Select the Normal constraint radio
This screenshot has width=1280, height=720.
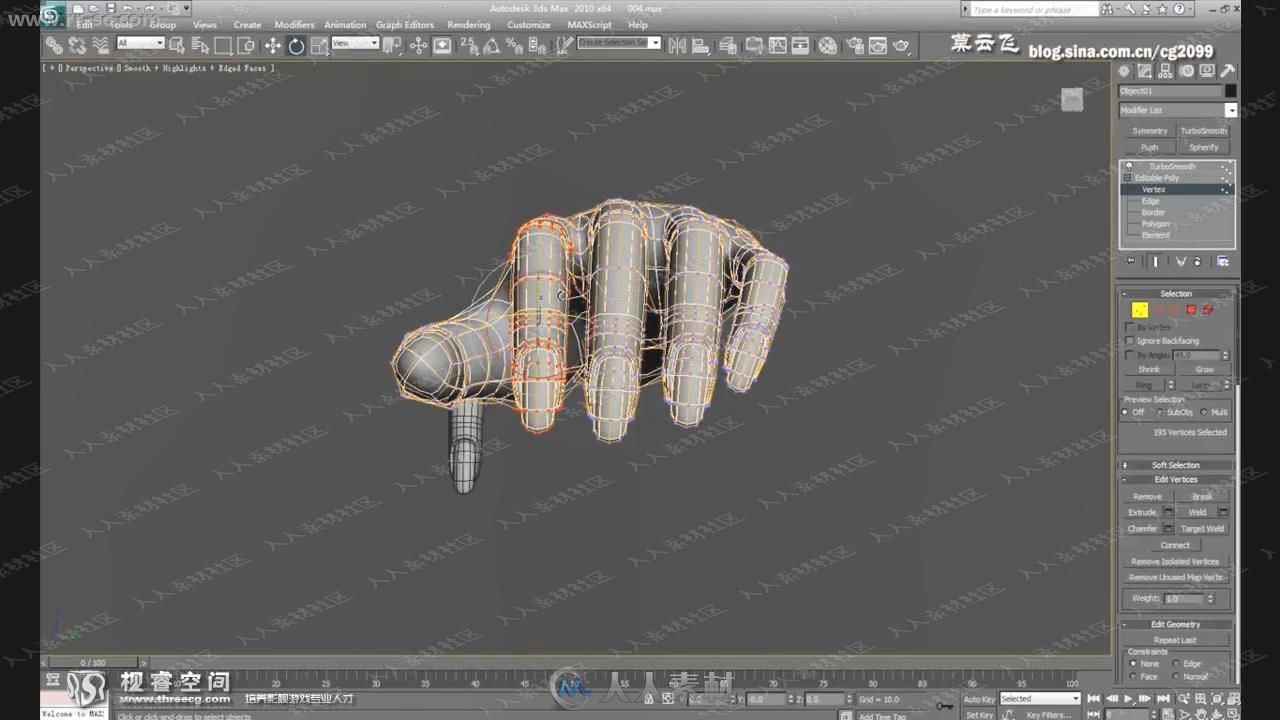coord(1176,676)
